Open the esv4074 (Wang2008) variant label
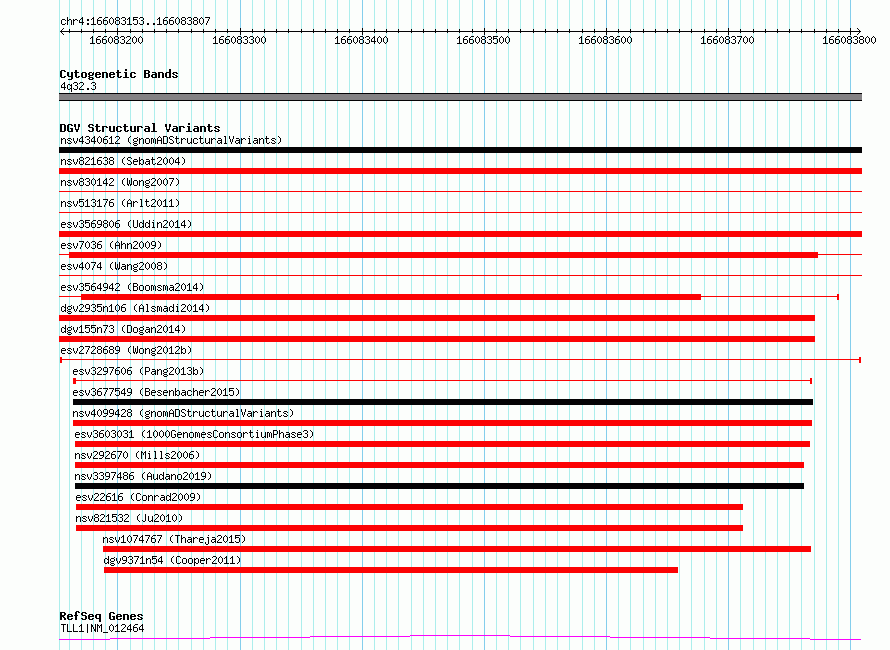Viewport: 890px width, 650px height. coord(114,266)
